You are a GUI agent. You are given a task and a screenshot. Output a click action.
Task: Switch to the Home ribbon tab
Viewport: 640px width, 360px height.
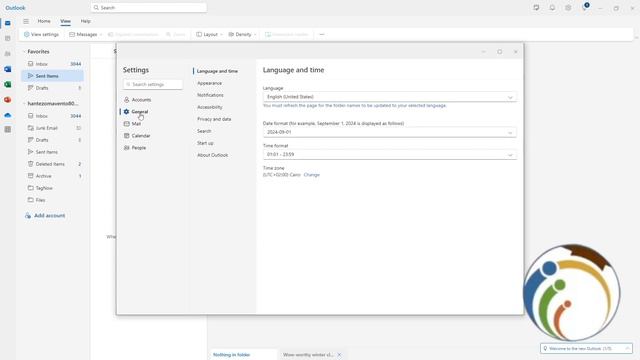coord(44,21)
